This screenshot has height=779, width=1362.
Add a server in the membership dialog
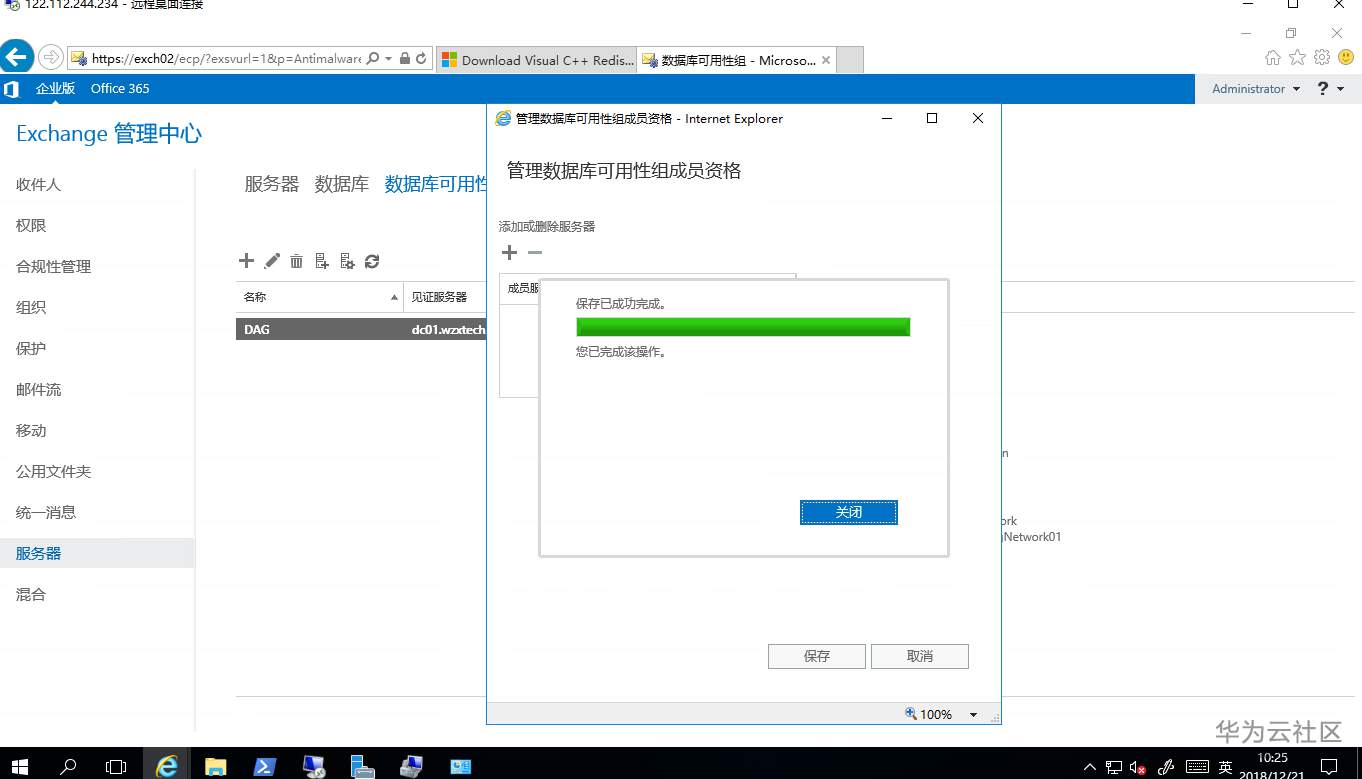509,252
